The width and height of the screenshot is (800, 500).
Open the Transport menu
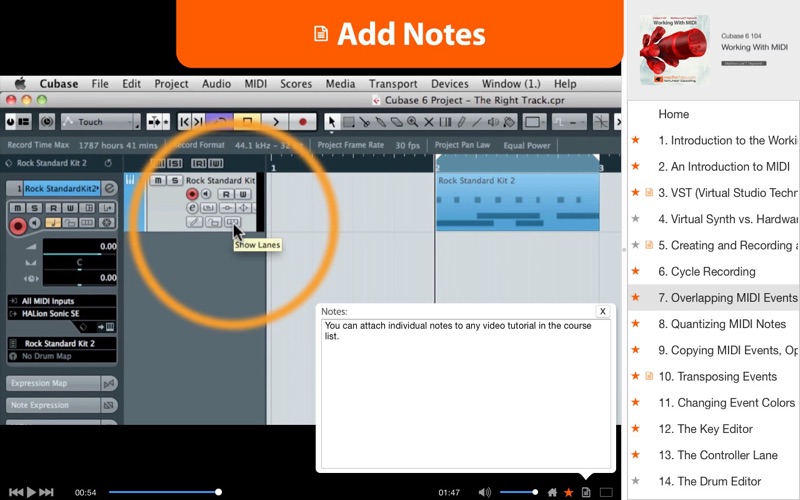393,84
